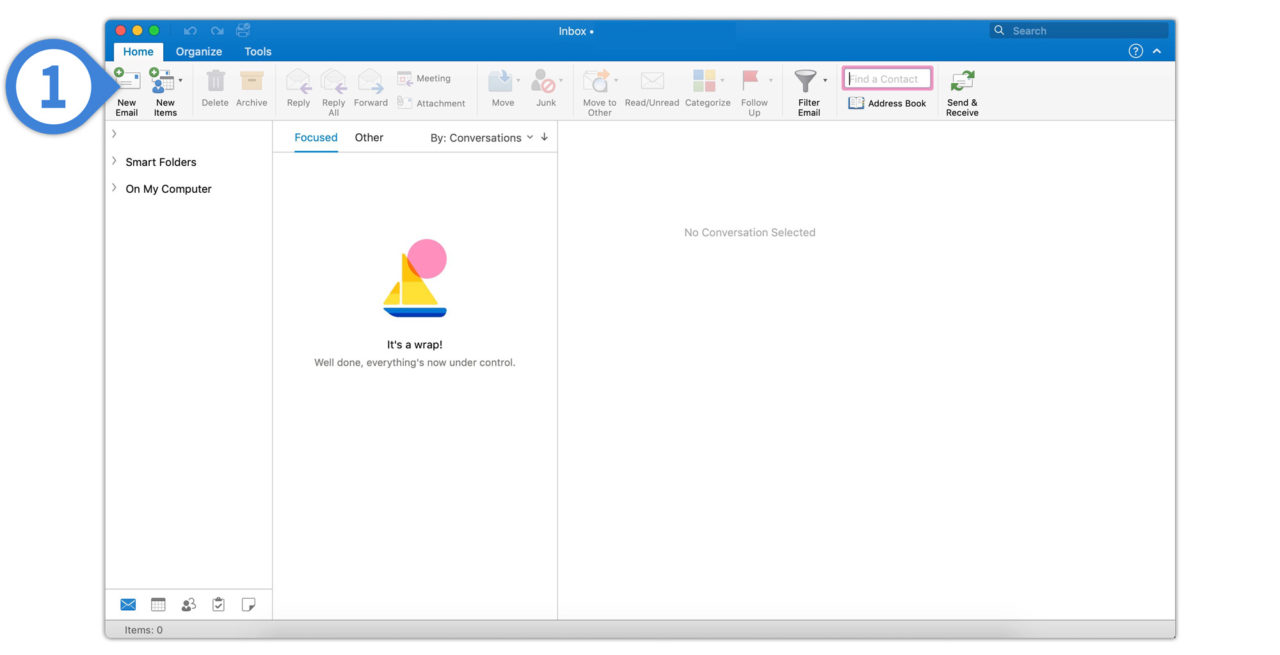Click the 'Items: 0' status text

point(144,630)
